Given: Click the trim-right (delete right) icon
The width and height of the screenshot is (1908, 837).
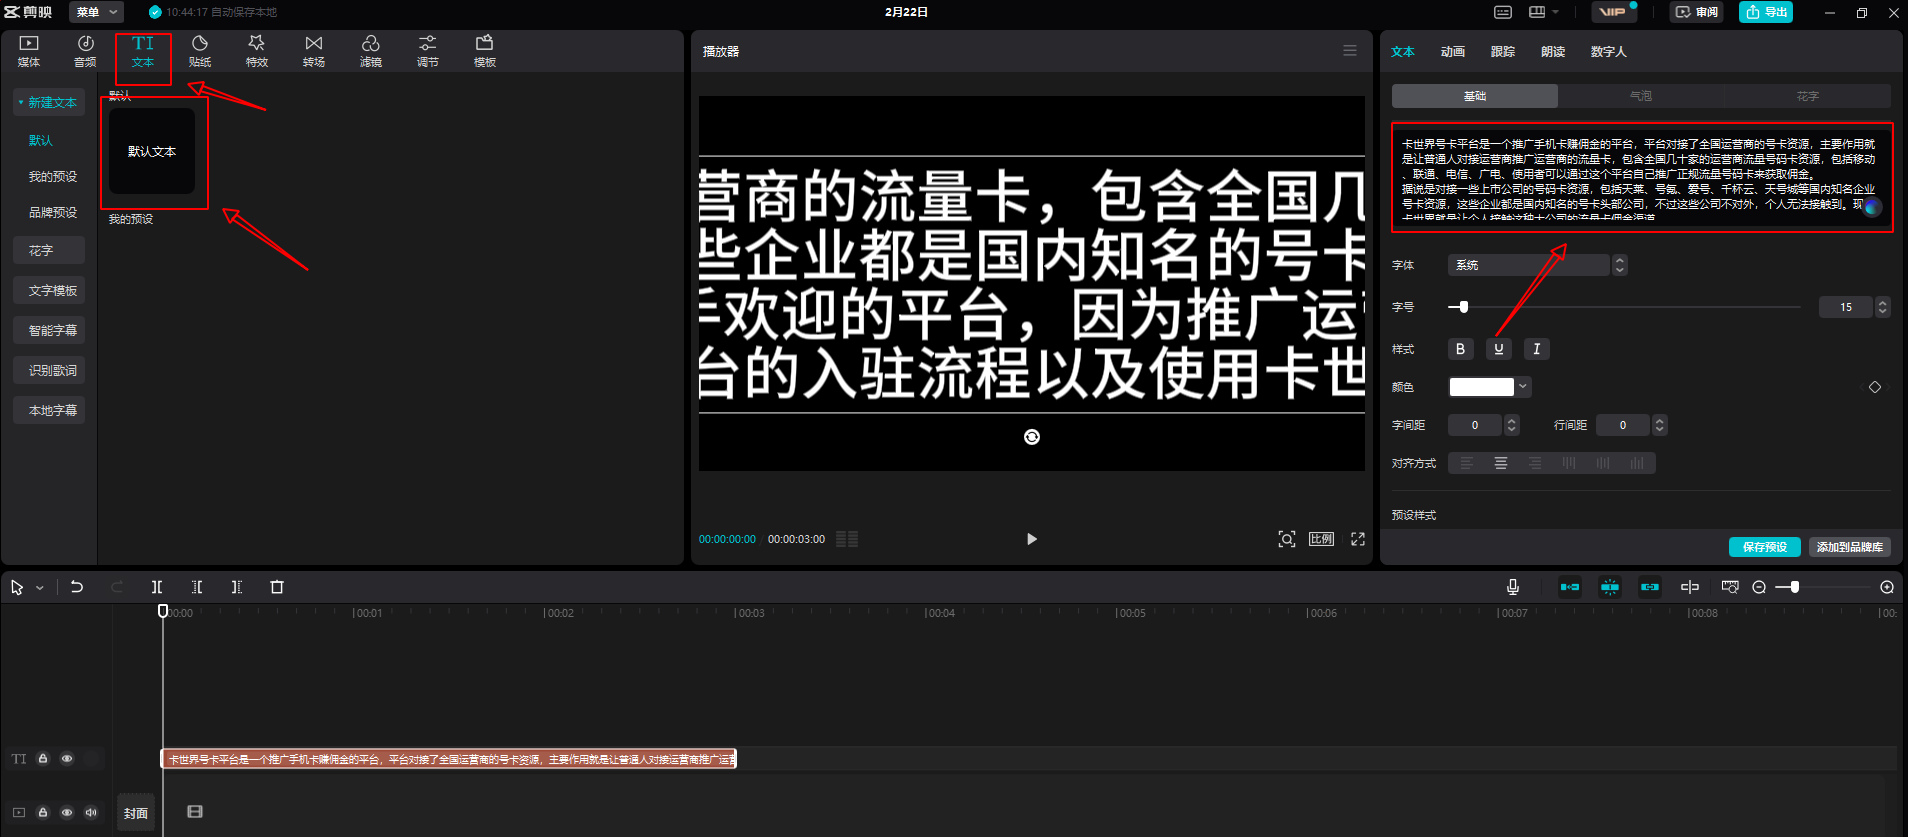Looking at the screenshot, I should (237, 587).
